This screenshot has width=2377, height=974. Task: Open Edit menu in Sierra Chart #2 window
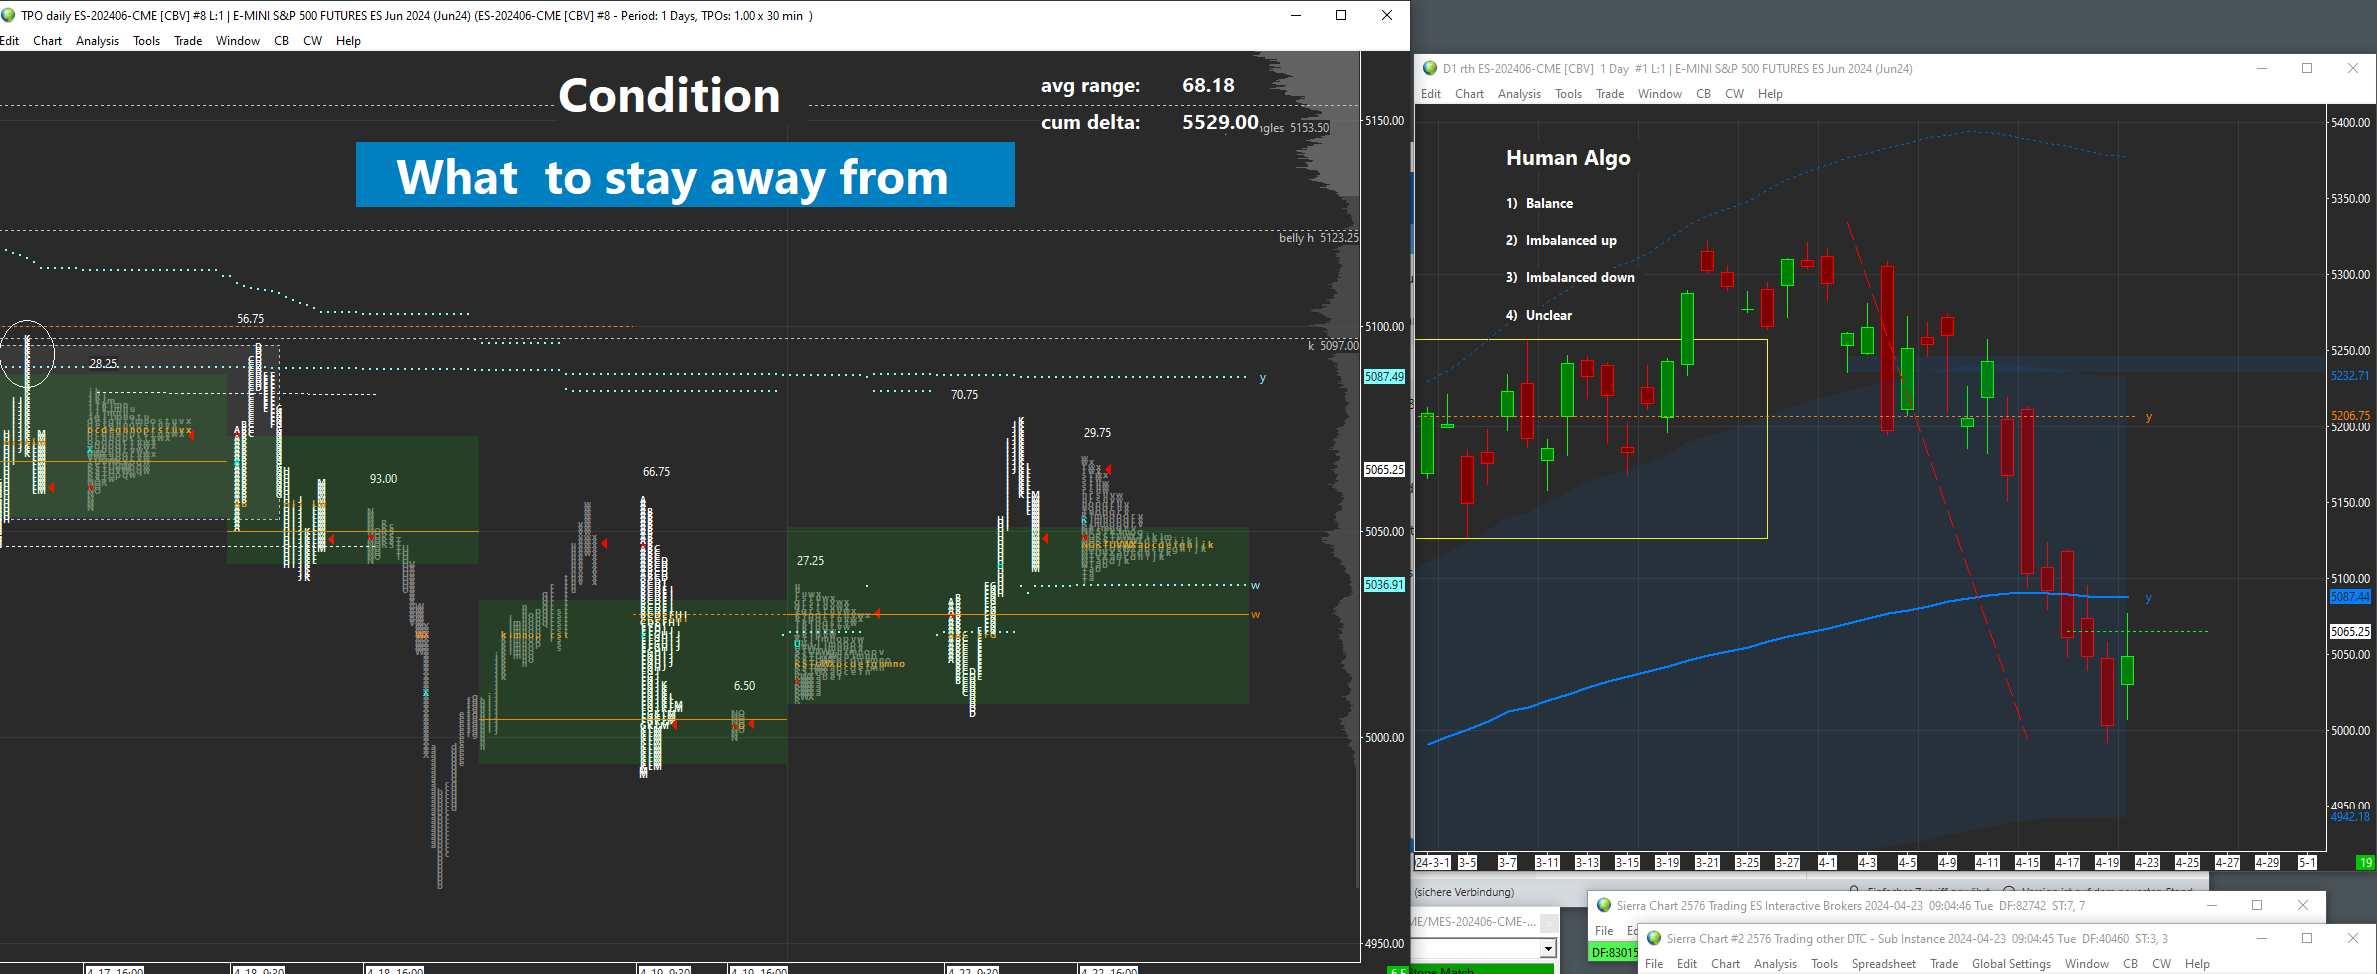tap(1687, 964)
